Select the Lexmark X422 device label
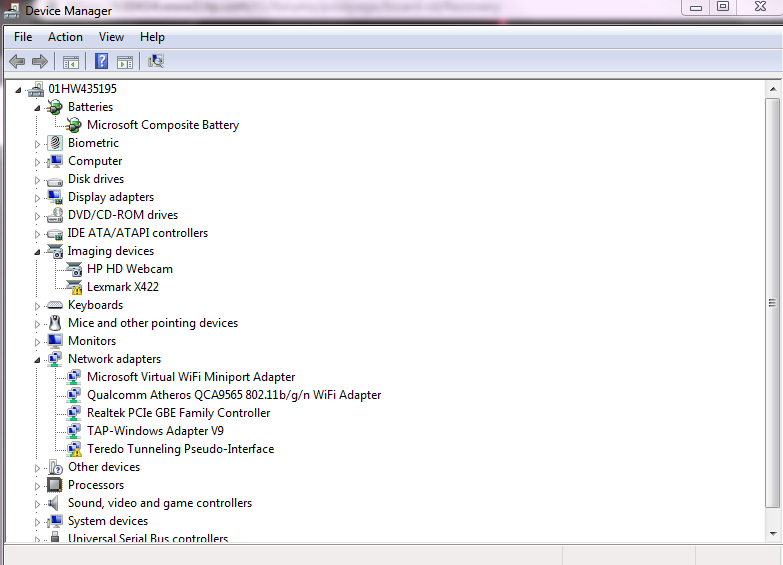 pos(123,287)
